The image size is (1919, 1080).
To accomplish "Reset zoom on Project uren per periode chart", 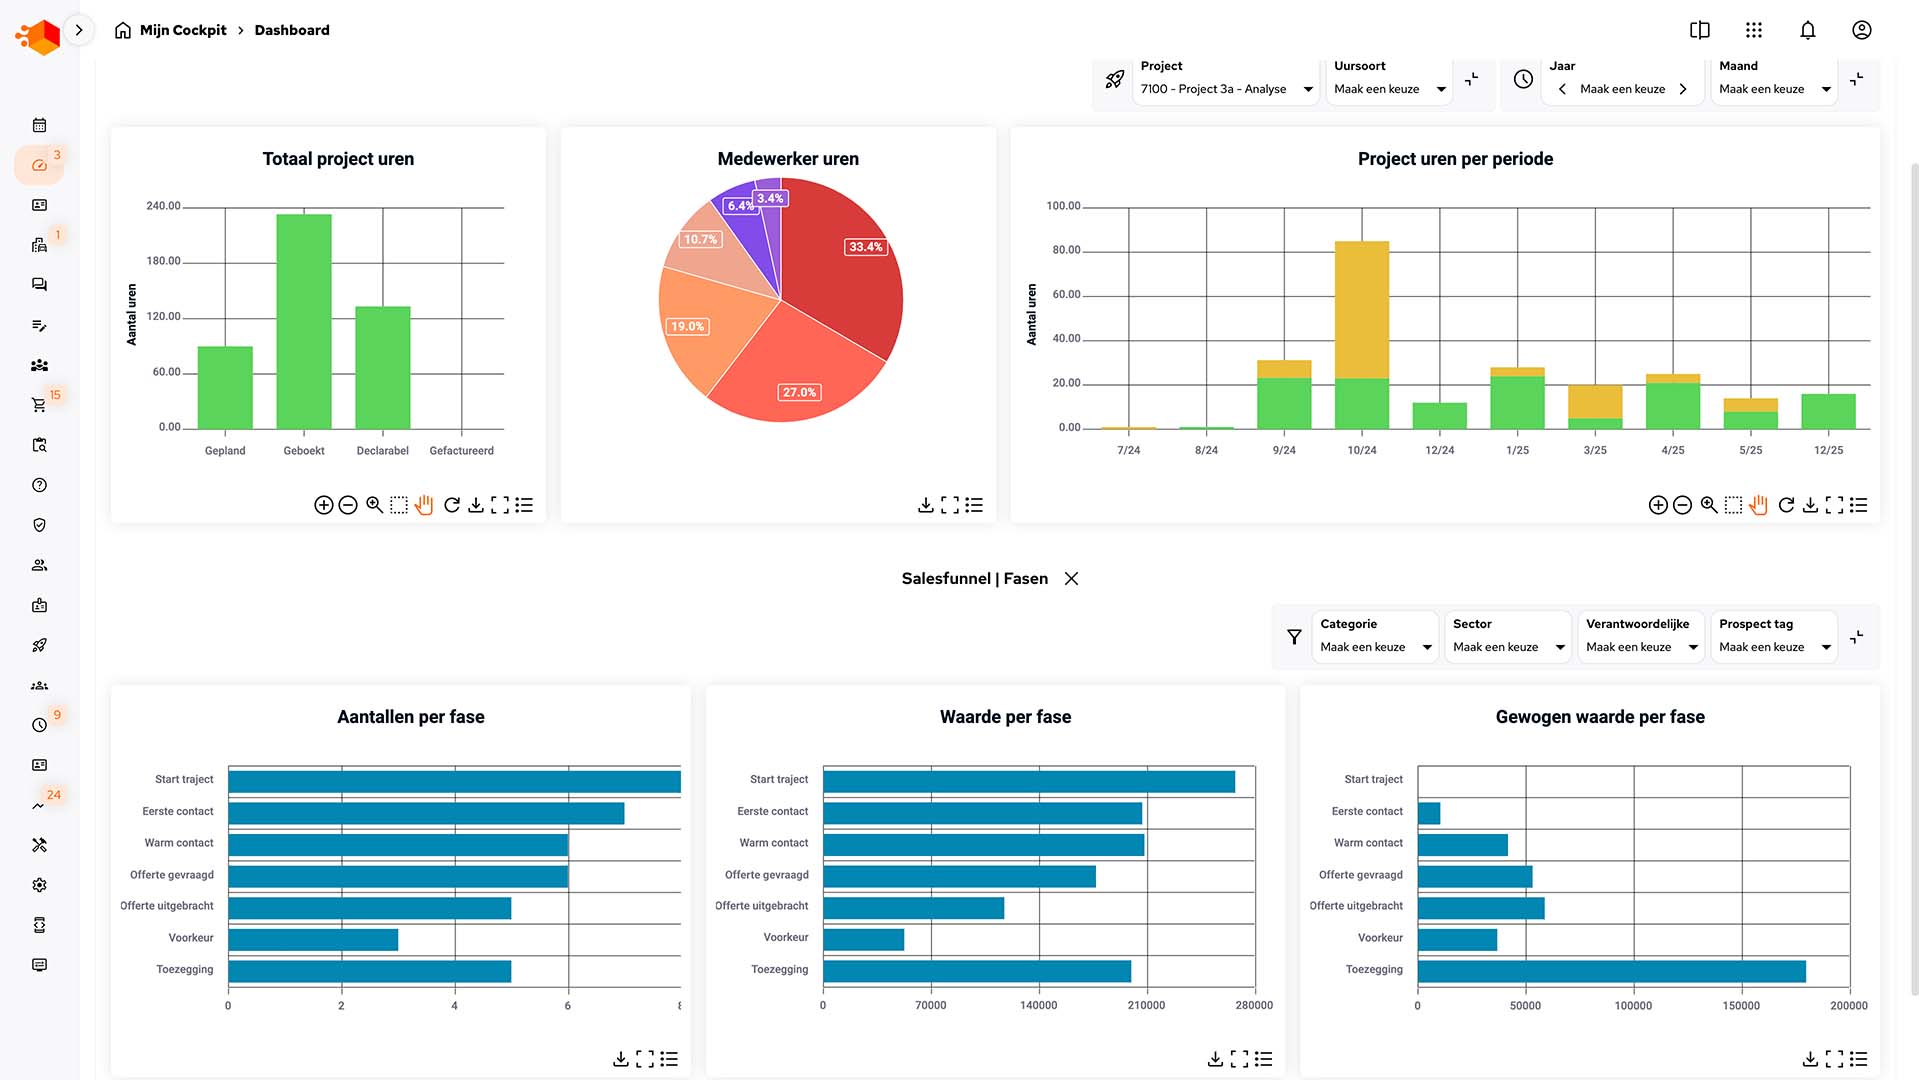I will coord(1786,505).
